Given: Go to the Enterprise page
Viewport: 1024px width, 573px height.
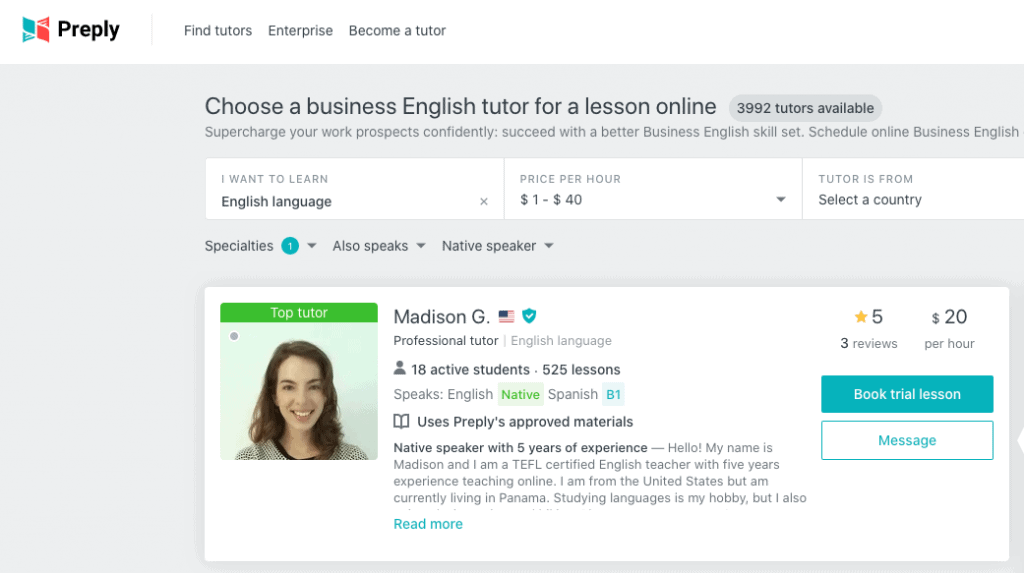Looking at the screenshot, I should [x=300, y=31].
